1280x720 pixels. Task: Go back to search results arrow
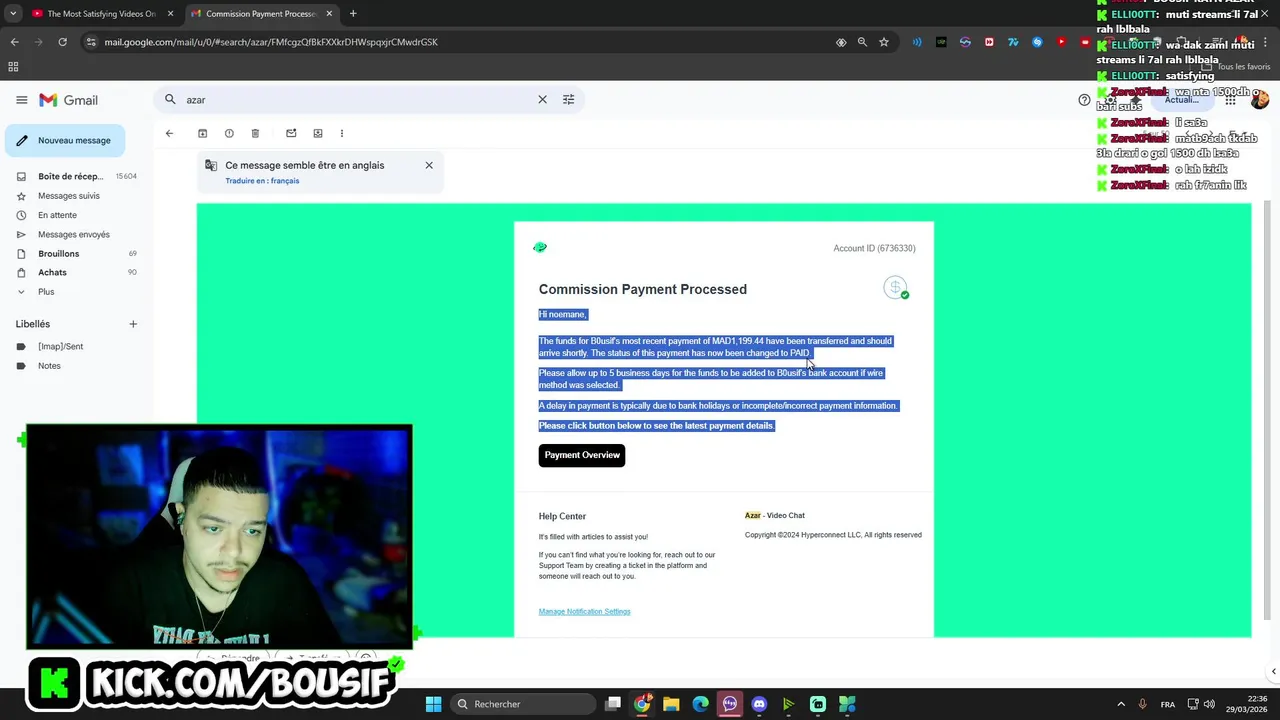pyautogui.click(x=169, y=133)
